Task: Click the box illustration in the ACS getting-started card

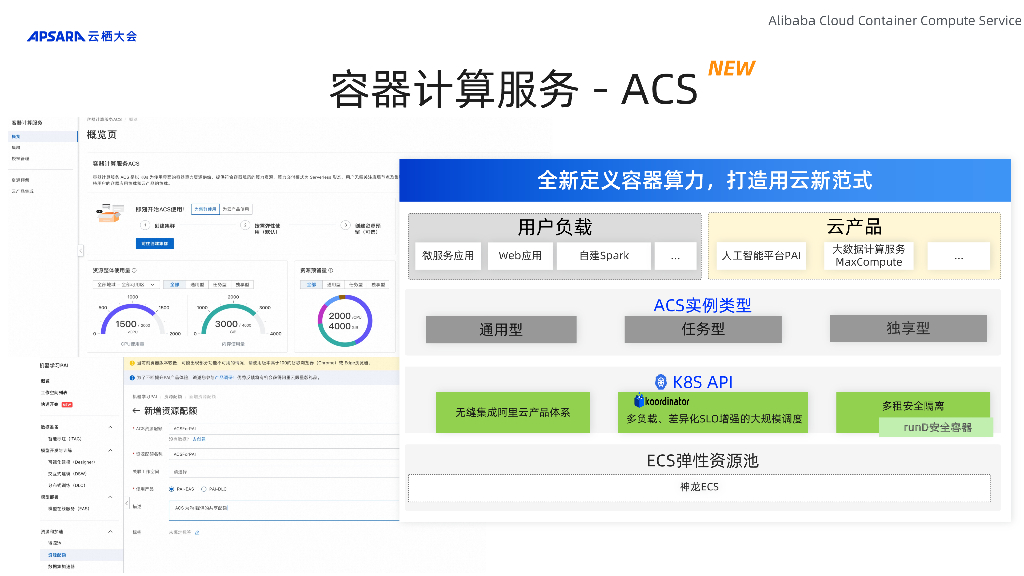Action: point(107,212)
